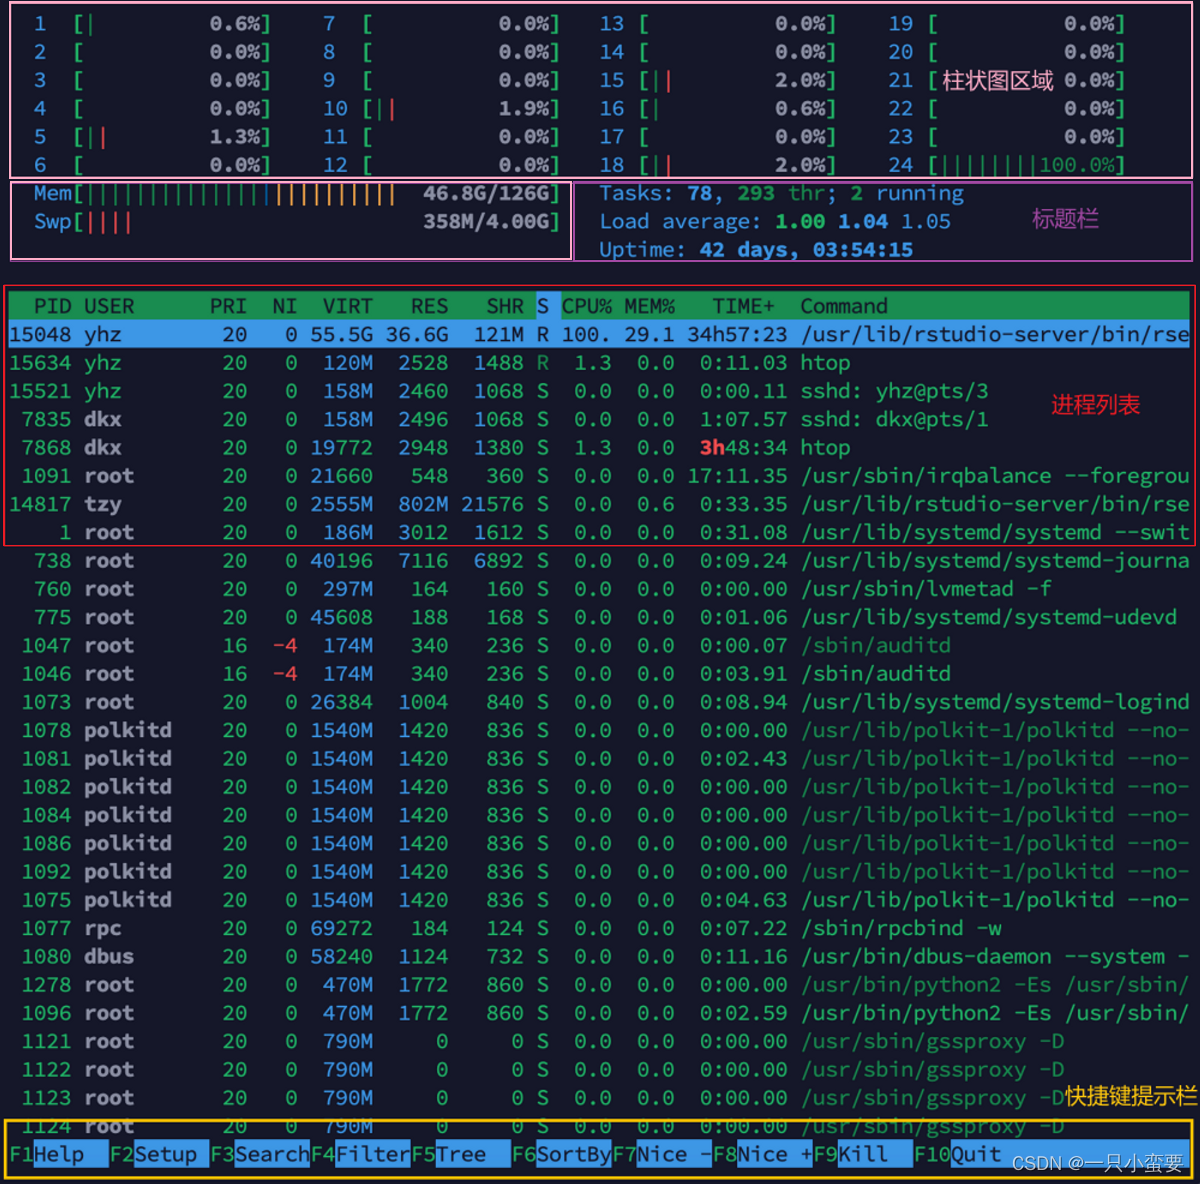Click the Swp usage meter bar

297,222
